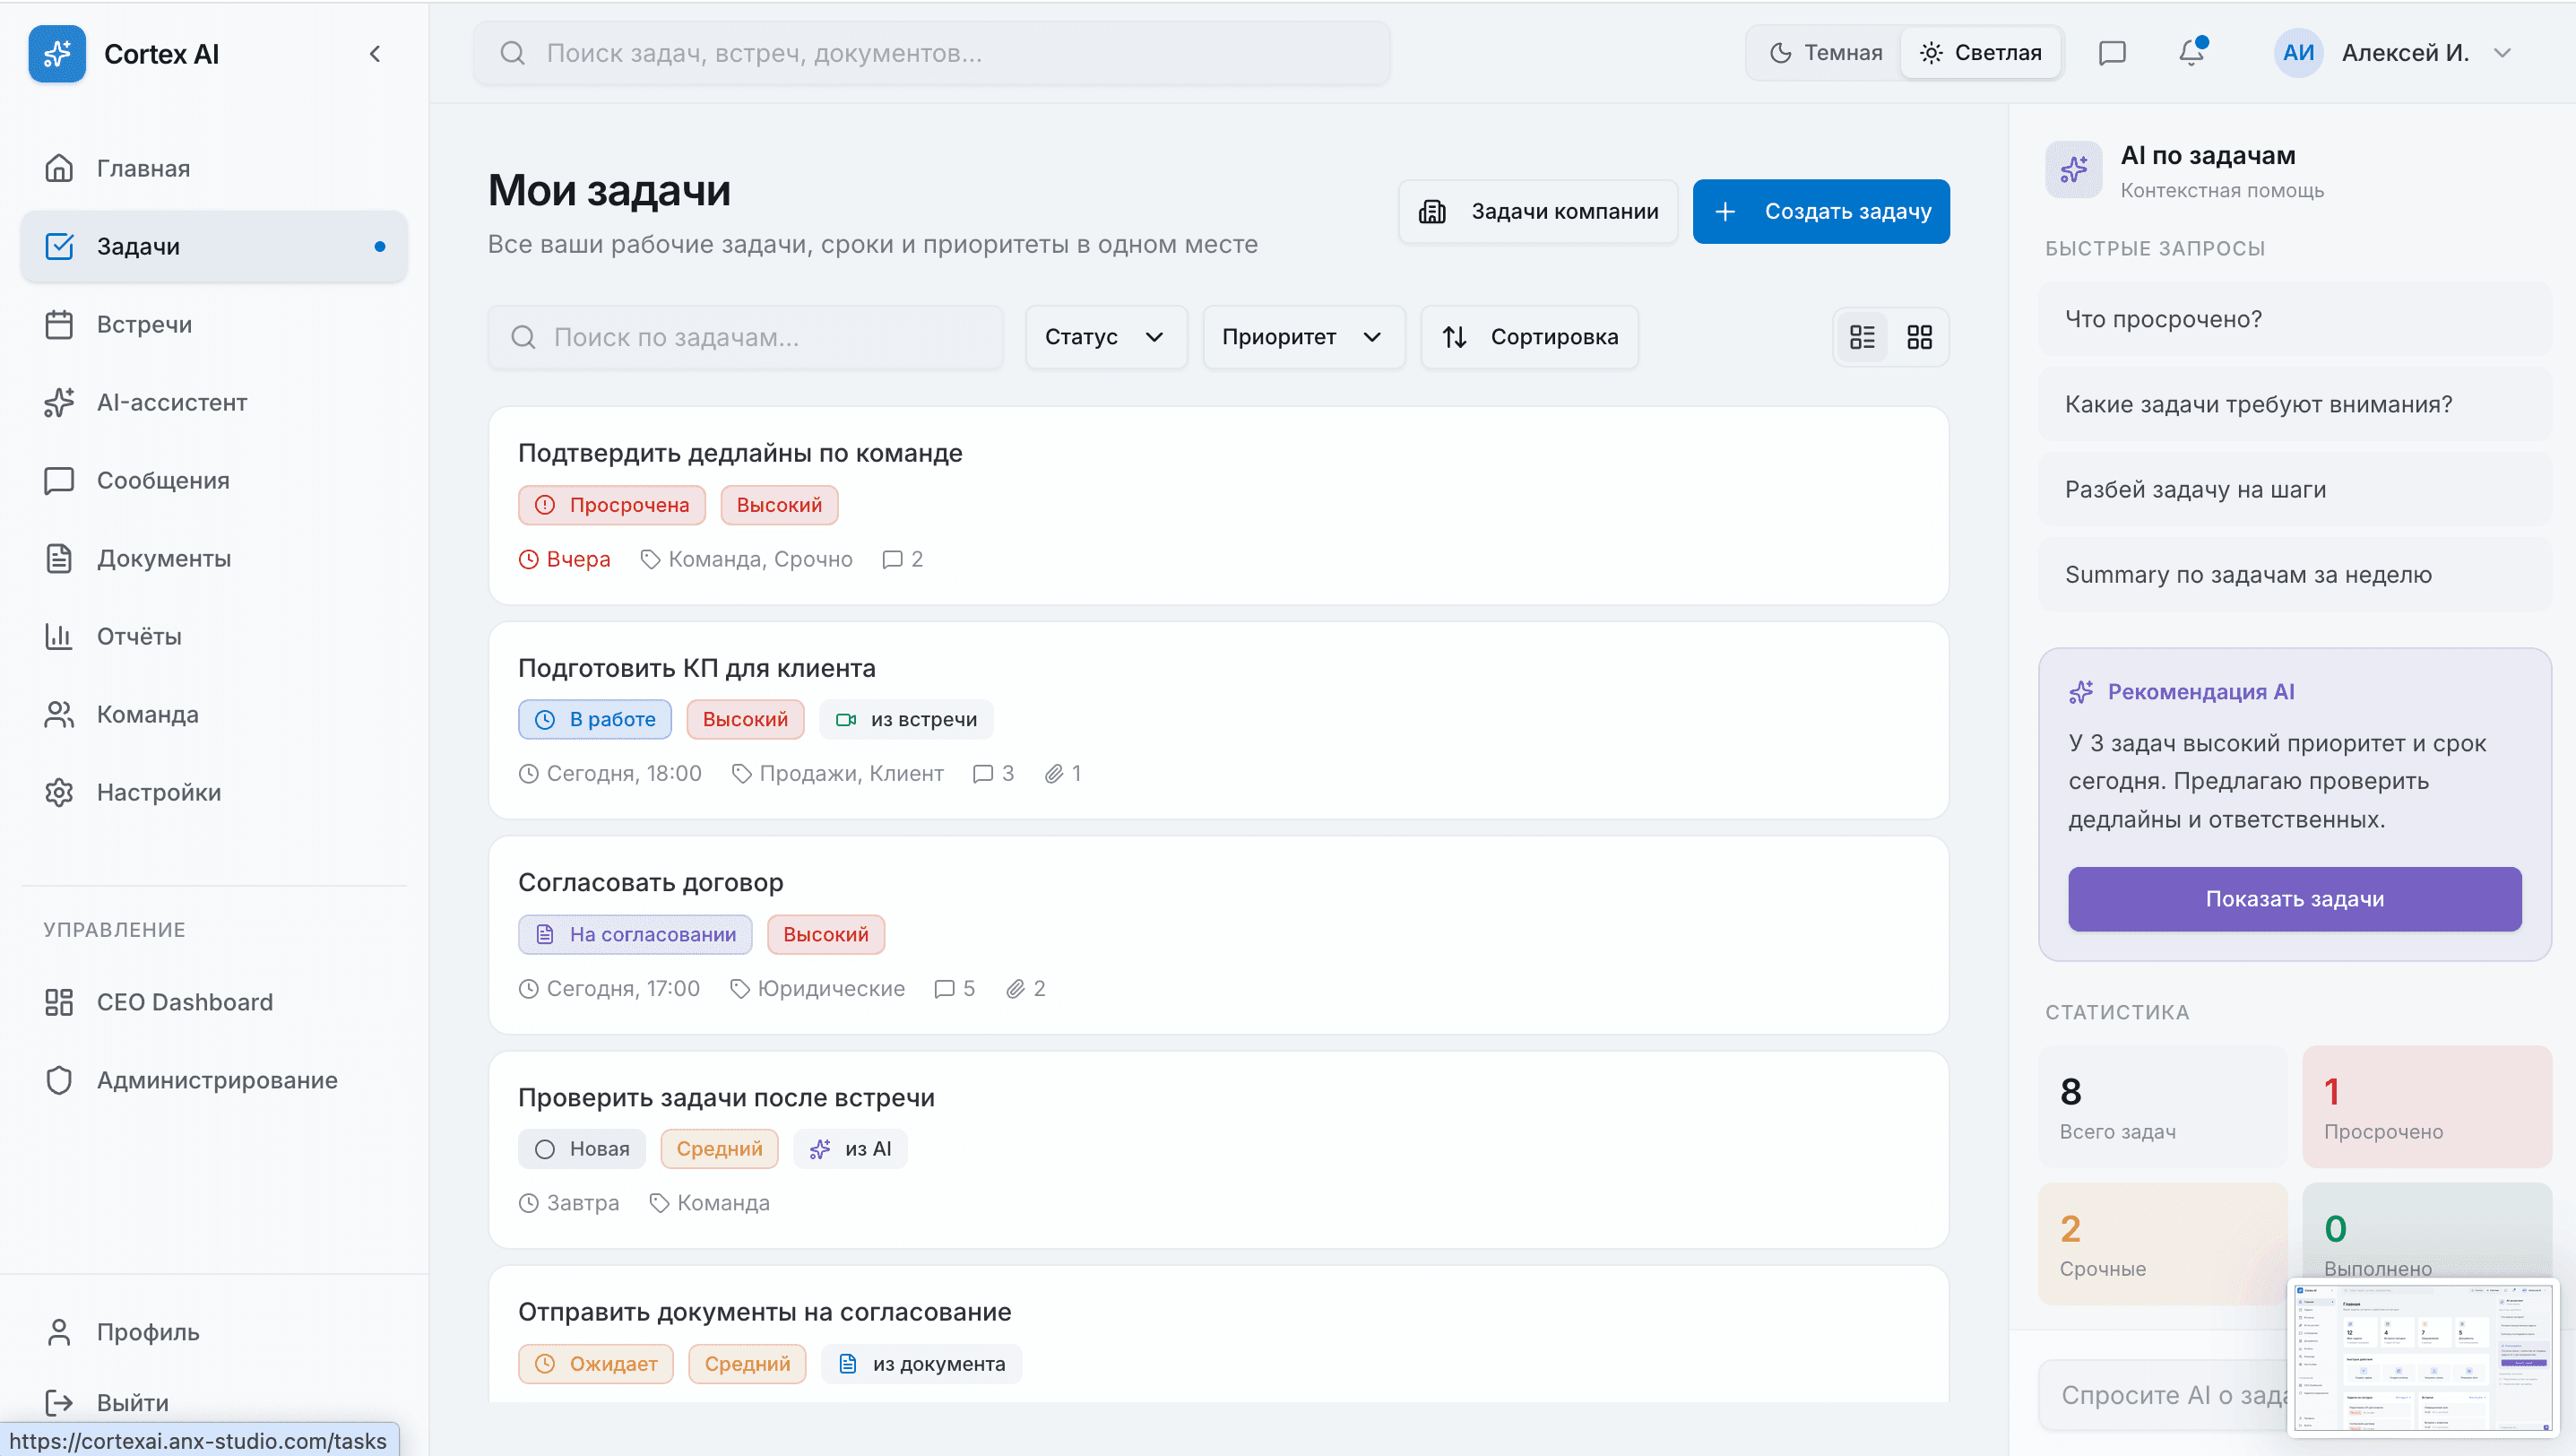
Task: Click Показать задачи in AI recommendation
Action: (2294, 899)
